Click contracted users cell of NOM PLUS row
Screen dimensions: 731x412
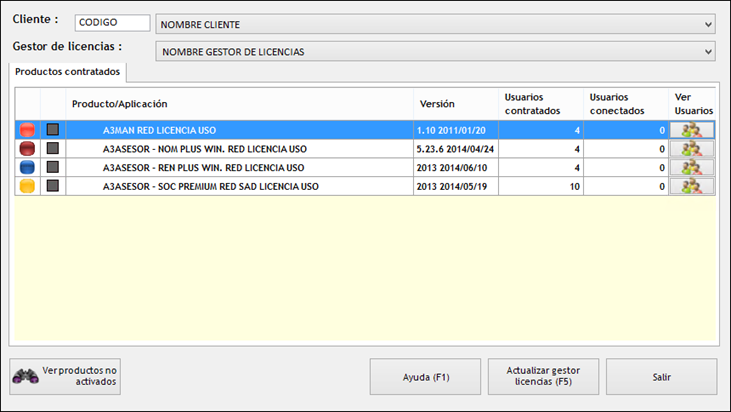pos(540,149)
